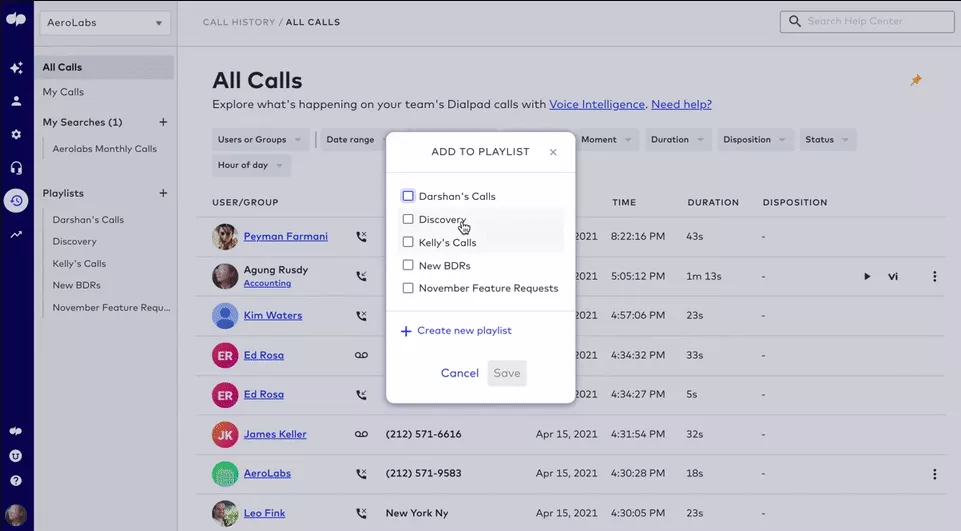Click the headset icon in left sidebar
Screen dimensions: 961x531
[16, 167]
